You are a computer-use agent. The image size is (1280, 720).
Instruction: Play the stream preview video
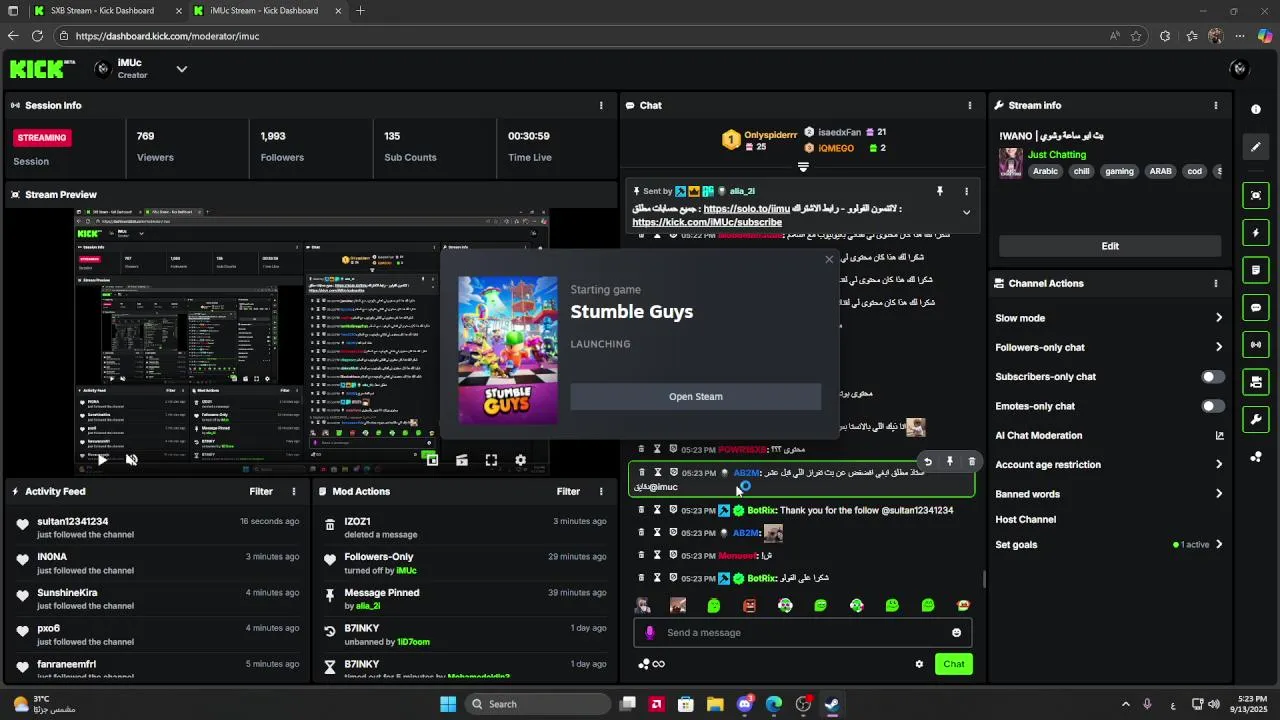[x=102, y=460]
